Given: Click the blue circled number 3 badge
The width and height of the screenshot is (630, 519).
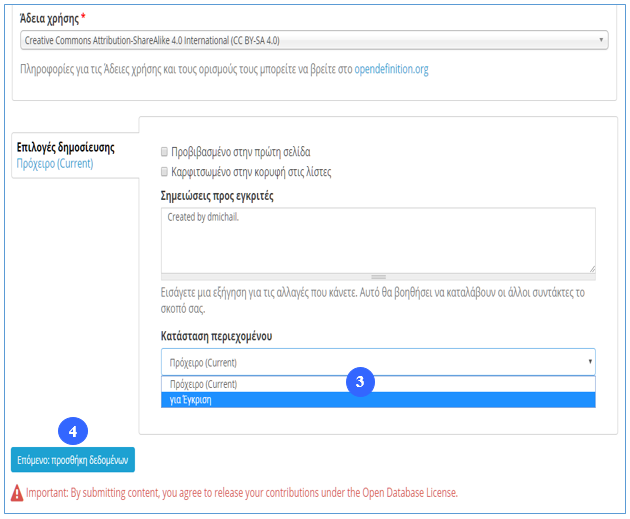Looking at the screenshot, I should [360, 382].
